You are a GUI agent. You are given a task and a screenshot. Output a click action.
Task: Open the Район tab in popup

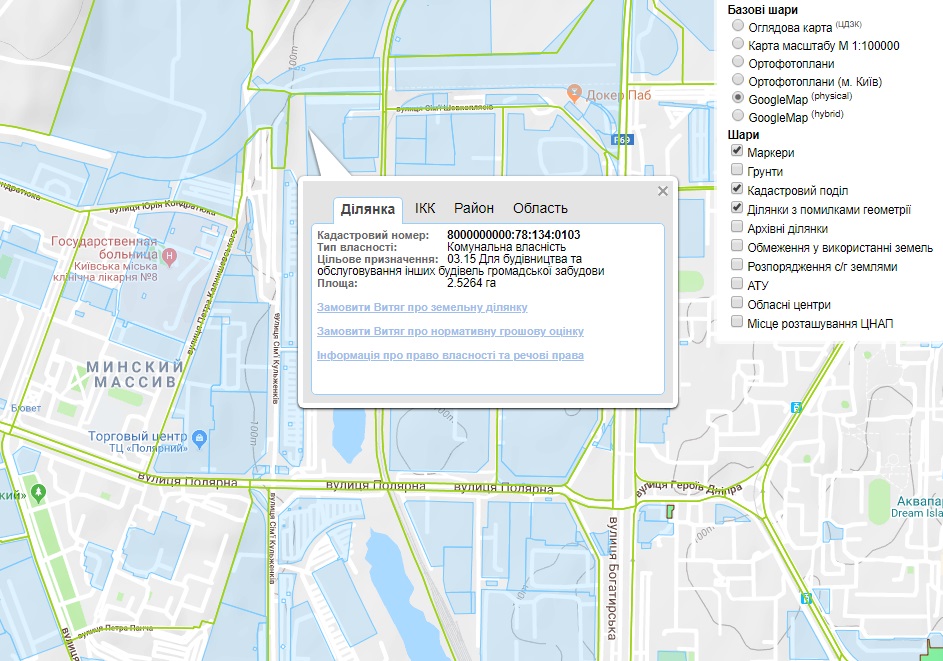474,208
